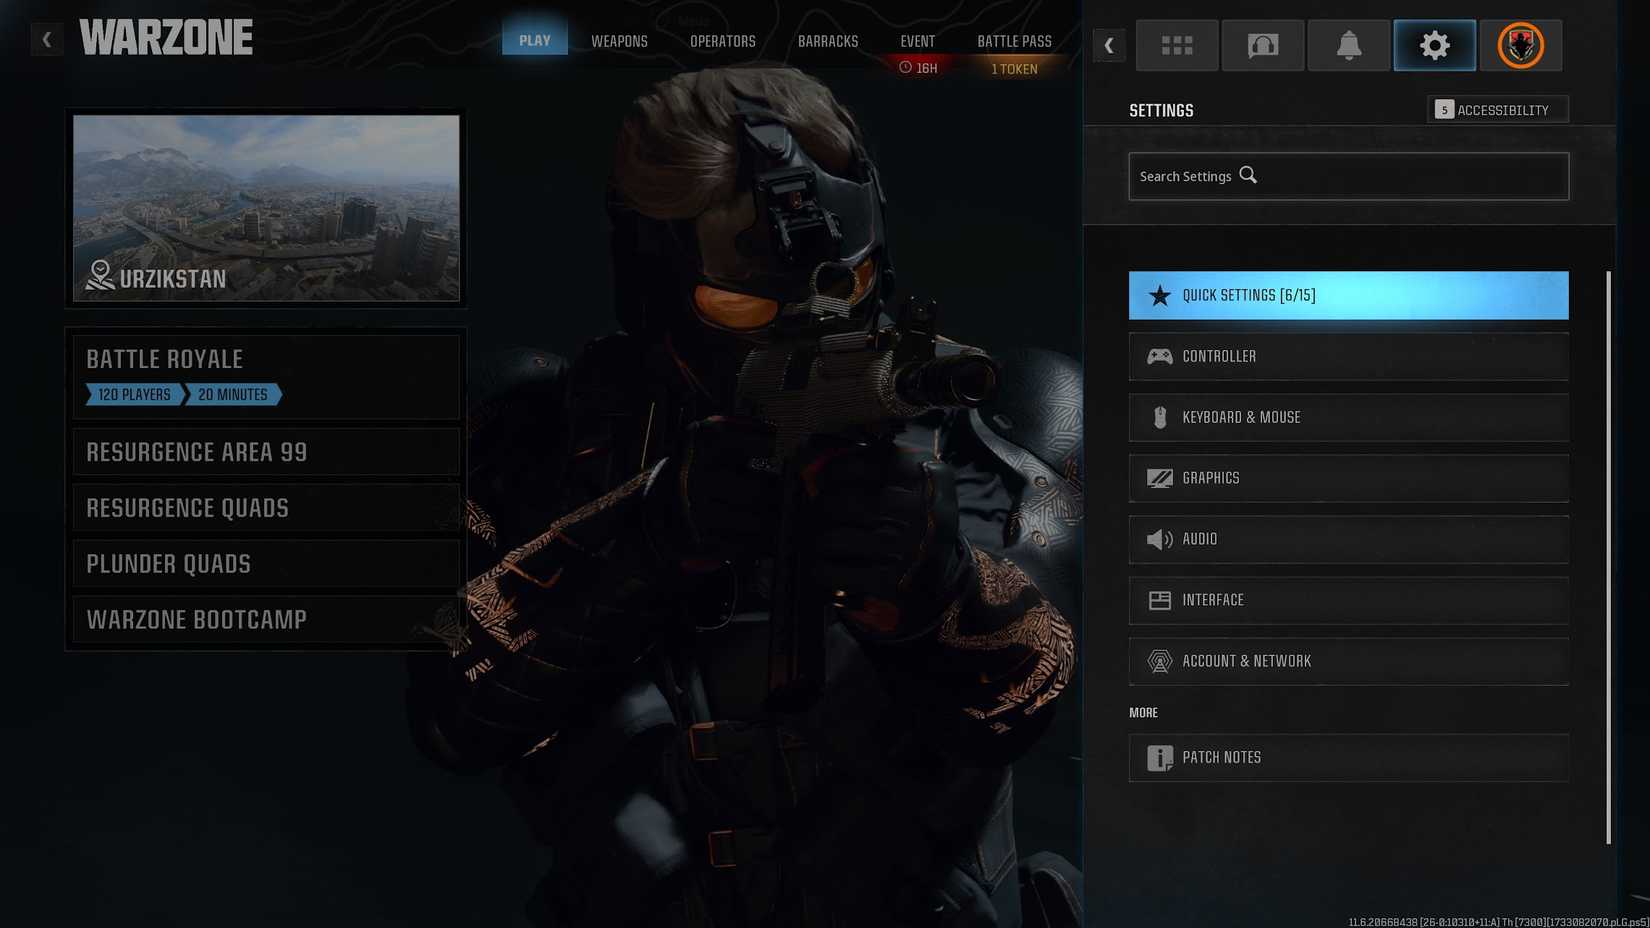Open the headset voice channels icon

coord(1262,45)
